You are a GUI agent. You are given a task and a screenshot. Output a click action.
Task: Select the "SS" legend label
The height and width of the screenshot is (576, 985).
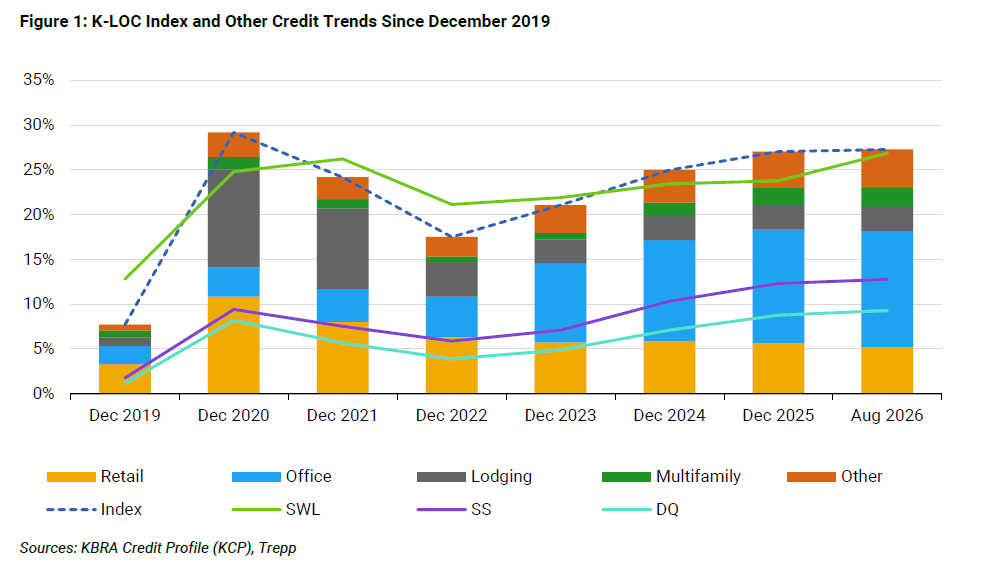(481, 509)
